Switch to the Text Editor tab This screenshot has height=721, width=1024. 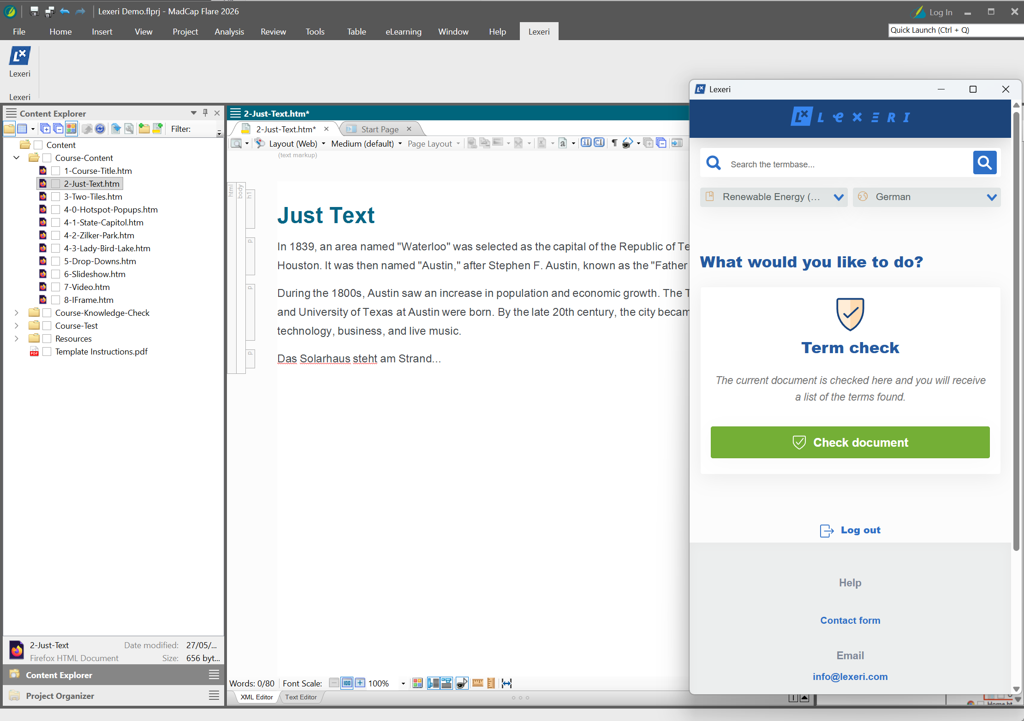[x=300, y=697]
